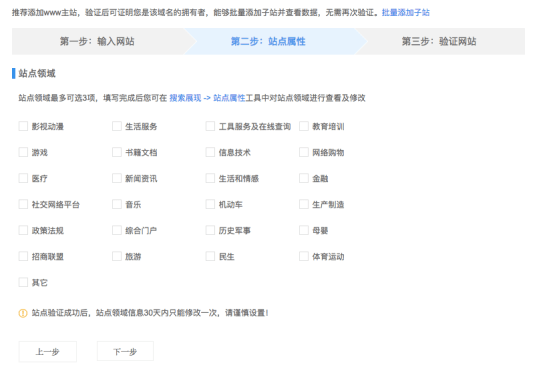Click the 站点验证成功后 warning text
The height and width of the screenshot is (377, 545).
(150, 313)
